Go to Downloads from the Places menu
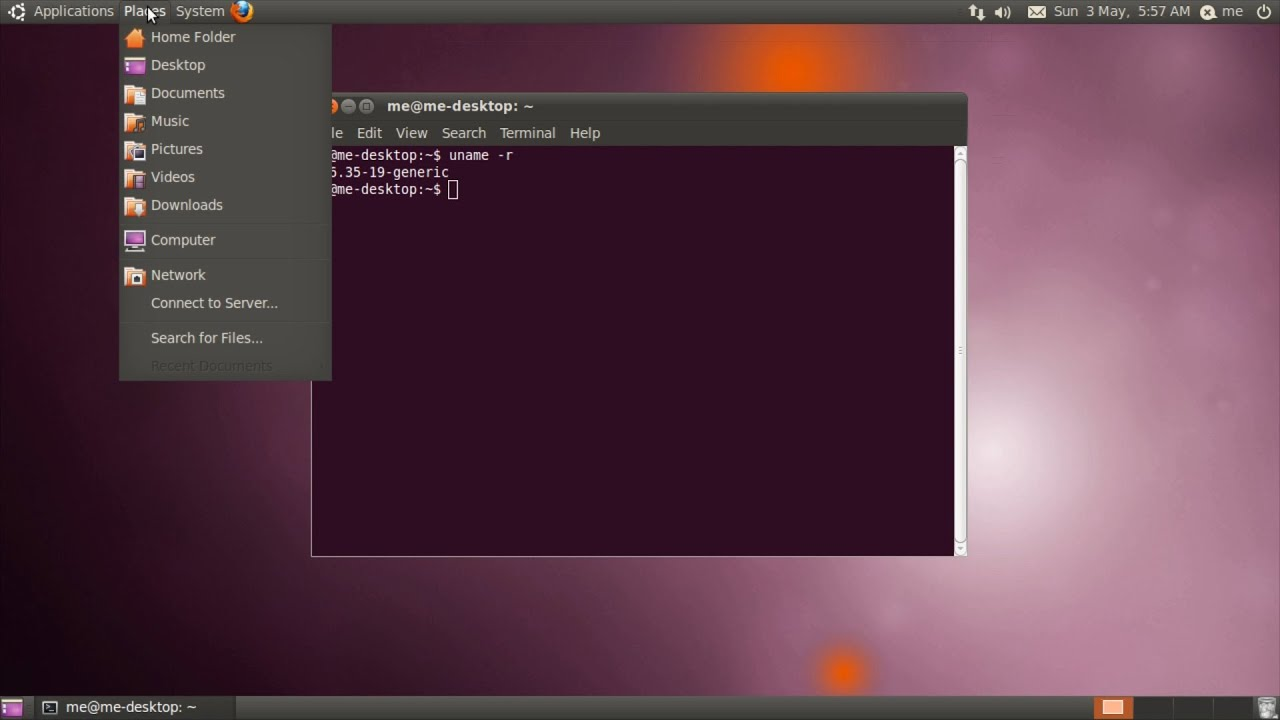 click(225, 205)
